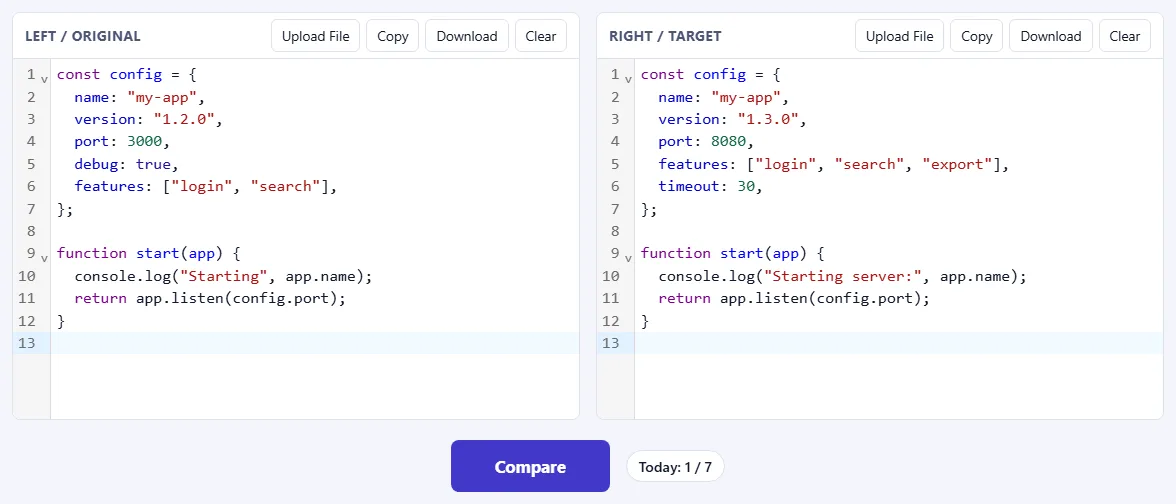Click port value 3000 in left editor
This screenshot has width=1176, height=504.
(145, 142)
